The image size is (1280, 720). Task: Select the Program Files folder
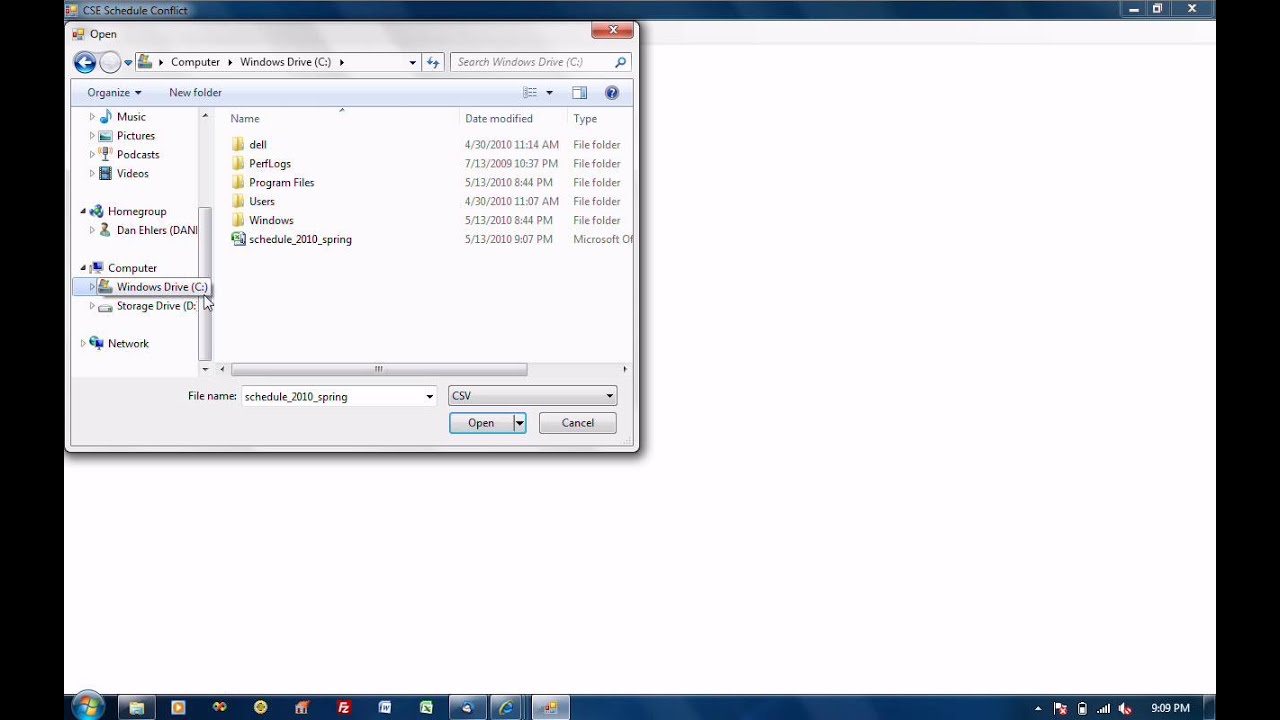[x=281, y=182]
